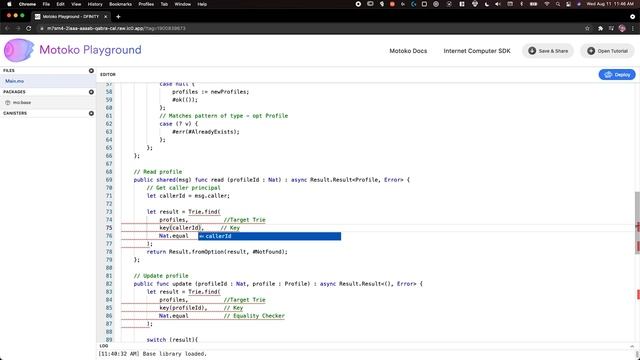Open Chrome extensions puzzle icon
The height and width of the screenshot is (360, 640).
[600, 28]
